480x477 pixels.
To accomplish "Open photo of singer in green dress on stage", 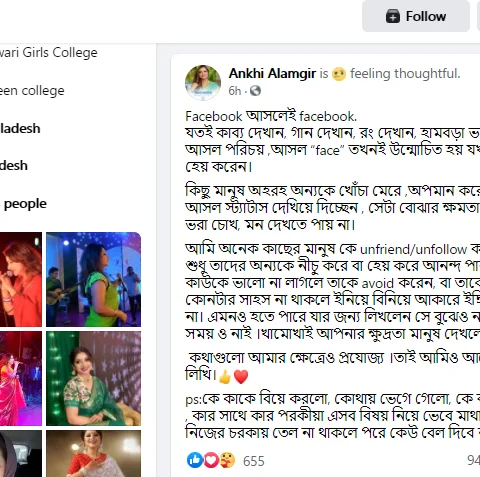I will coord(93,279).
